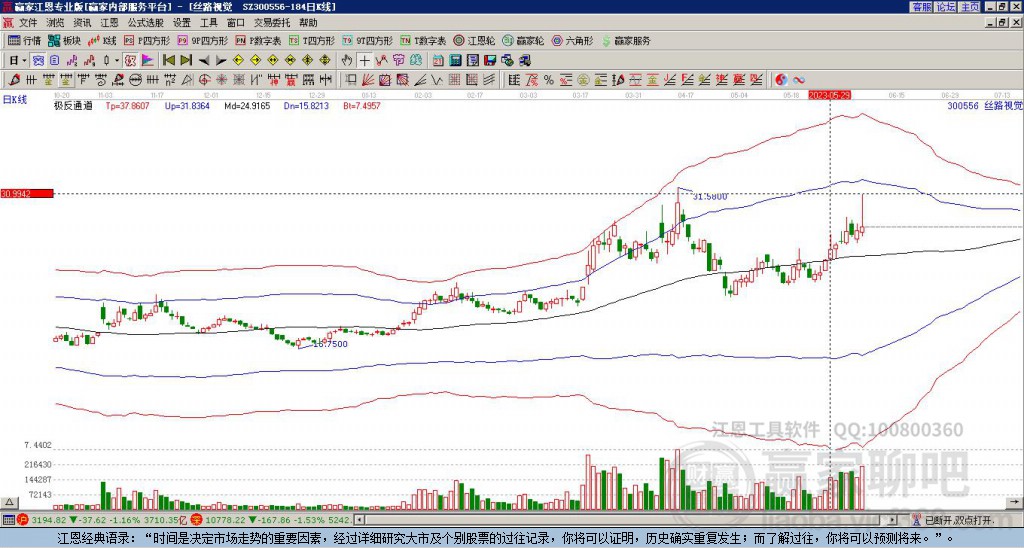Open the 江恩轮 tool
Screen dimensions: 1024x548
pos(474,40)
